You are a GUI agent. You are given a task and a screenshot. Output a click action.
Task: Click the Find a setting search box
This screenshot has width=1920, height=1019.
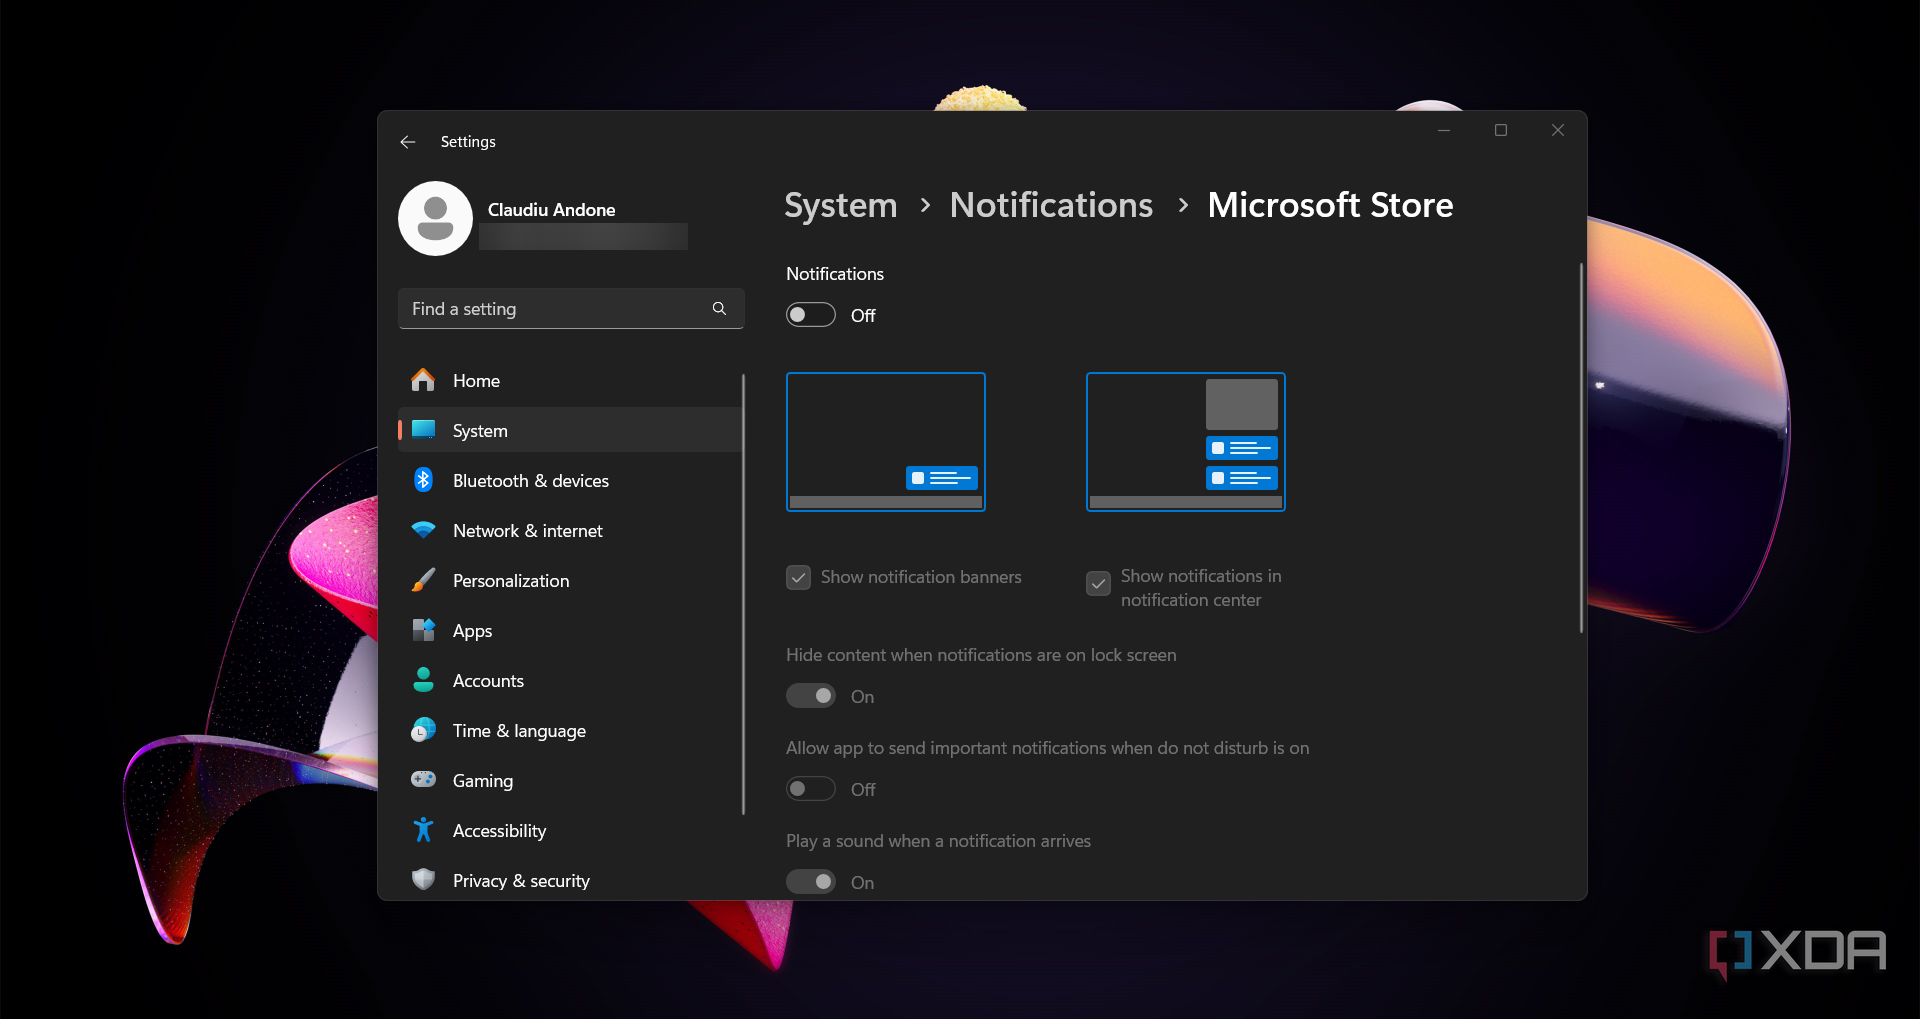point(571,309)
